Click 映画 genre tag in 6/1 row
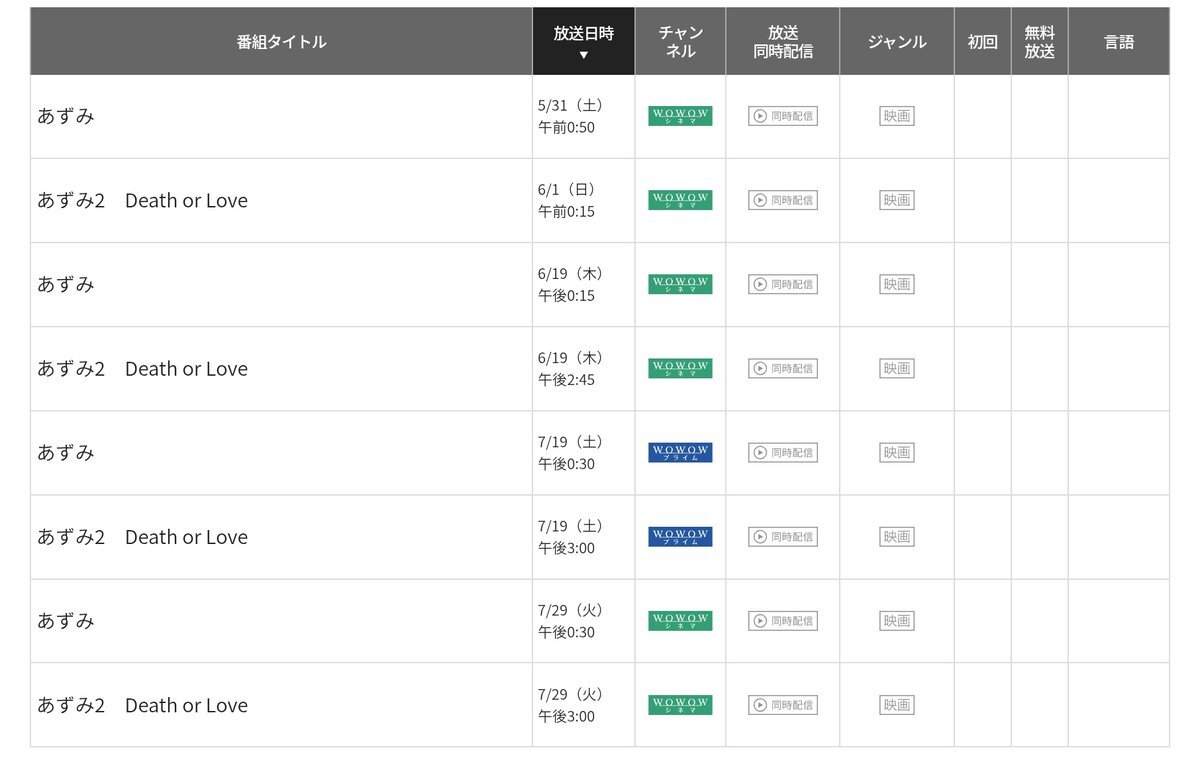1200x762 pixels. (x=897, y=200)
